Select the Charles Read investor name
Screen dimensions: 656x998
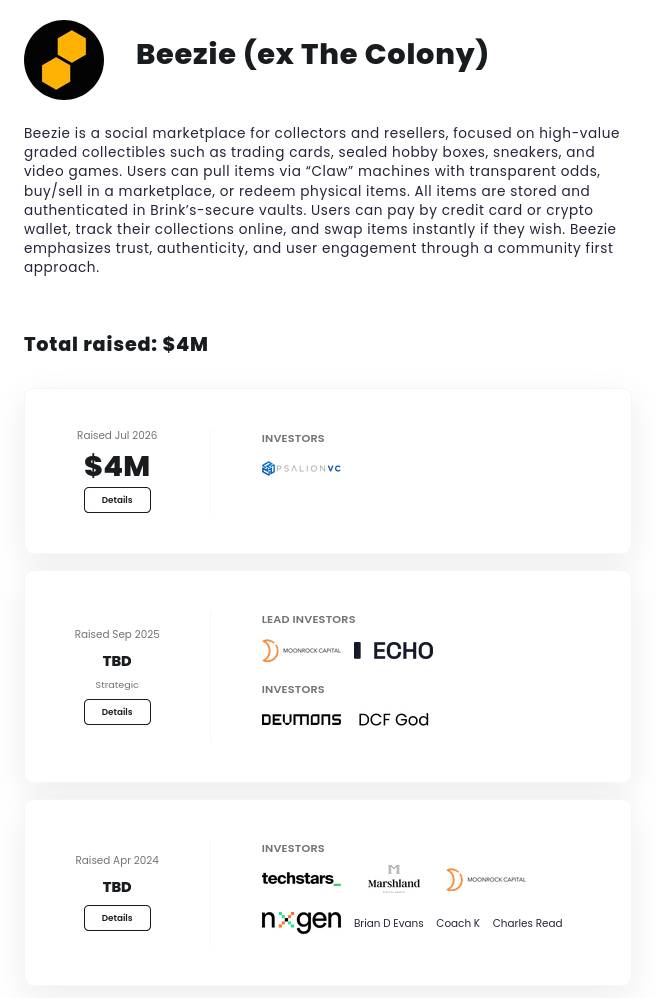[x=527, y=923]
